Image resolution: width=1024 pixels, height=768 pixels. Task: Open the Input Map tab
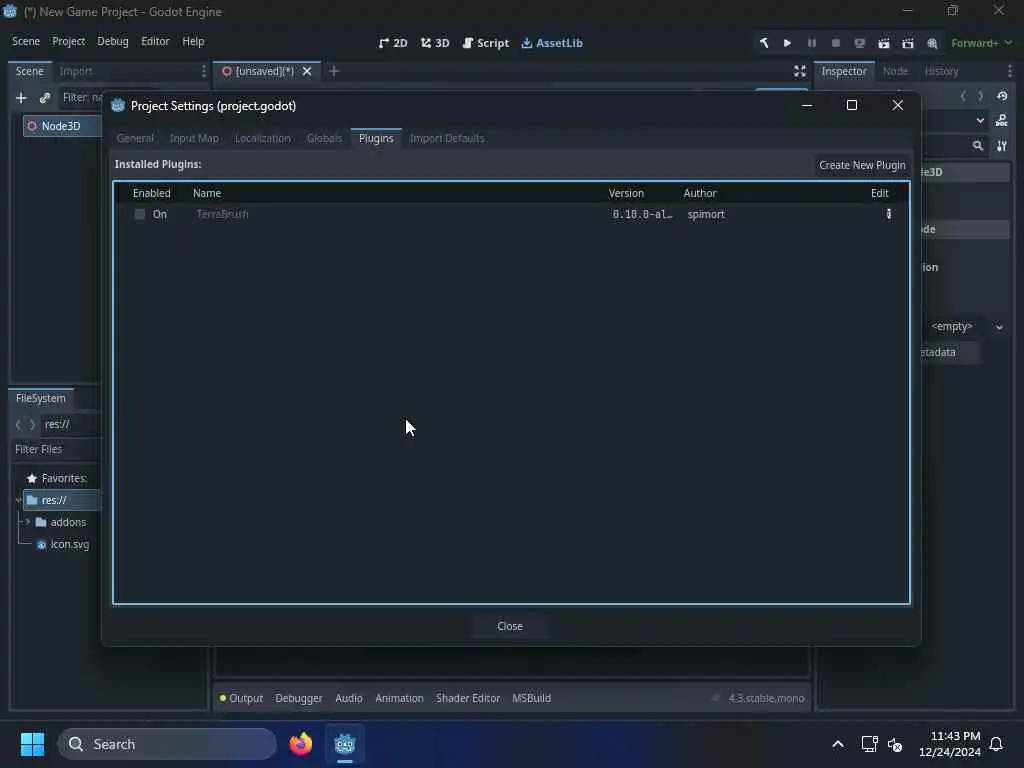click(x=194, y=138)
